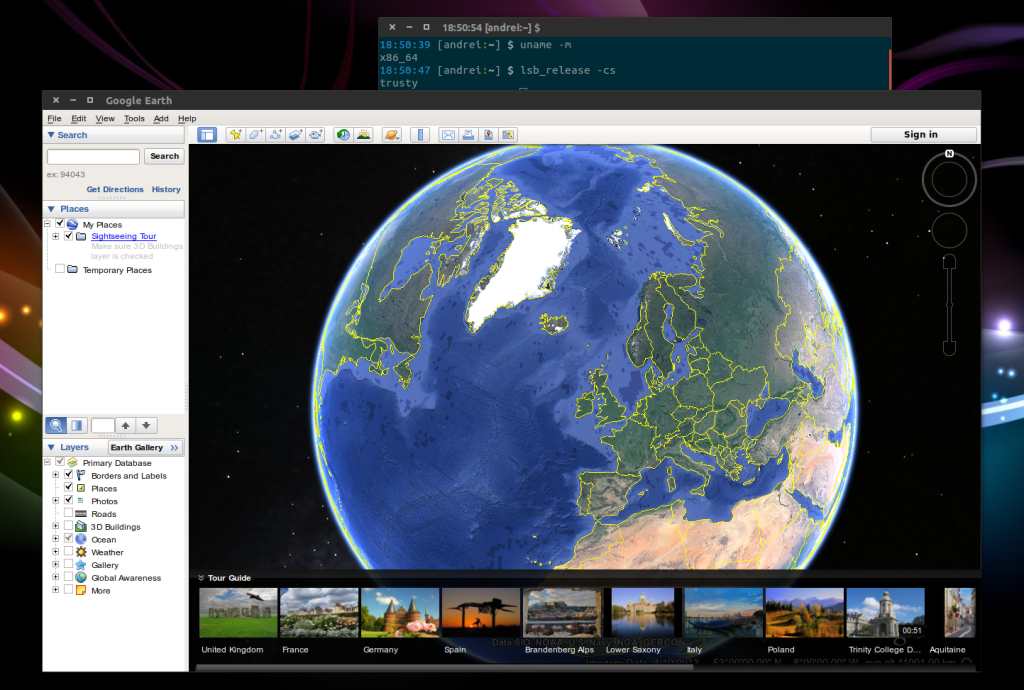Click the 3D Buildings layer icon

[x=81, y=526]
